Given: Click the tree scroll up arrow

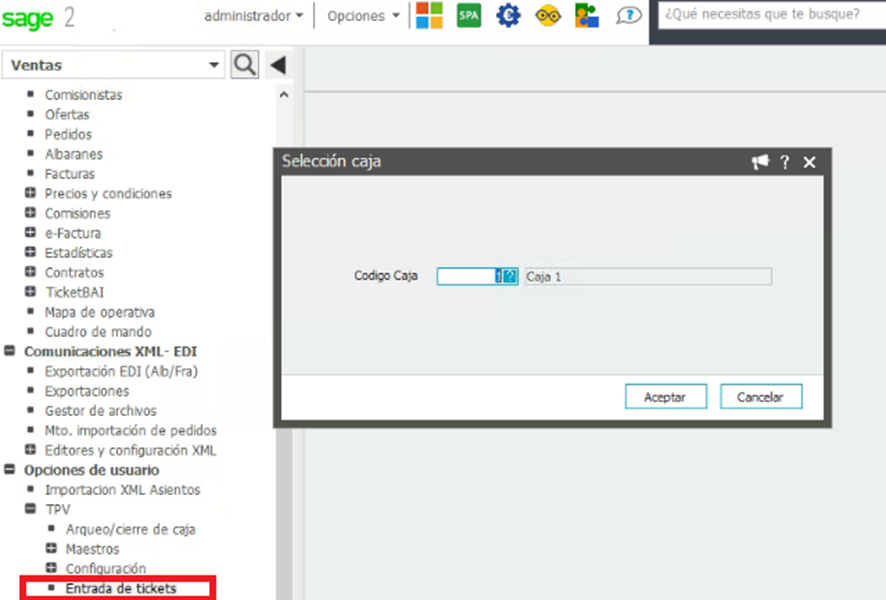Looking at the screenshot, I should [x=284, y=95].
